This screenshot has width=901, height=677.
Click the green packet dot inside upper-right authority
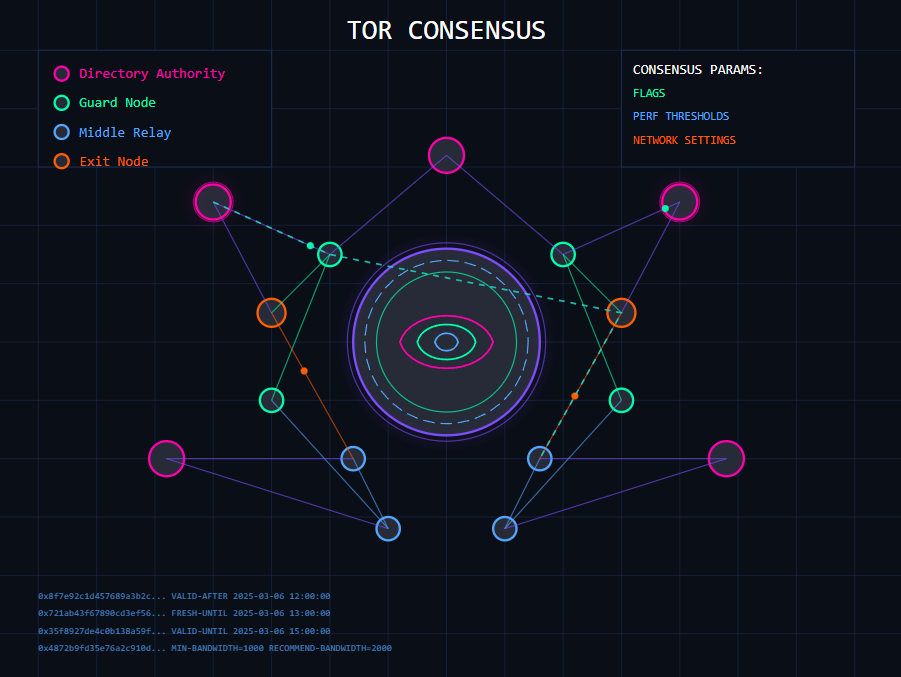coord(665,209)
